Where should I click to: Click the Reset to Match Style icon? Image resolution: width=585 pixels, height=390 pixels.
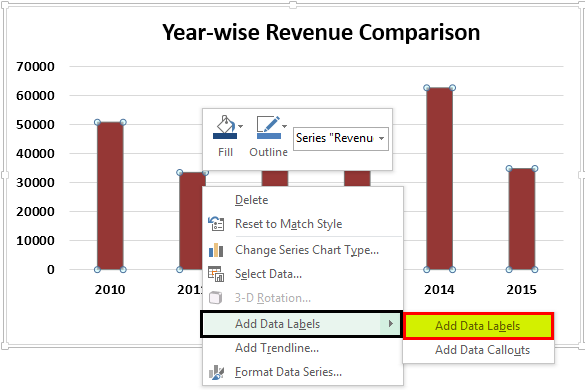point(216,224)
